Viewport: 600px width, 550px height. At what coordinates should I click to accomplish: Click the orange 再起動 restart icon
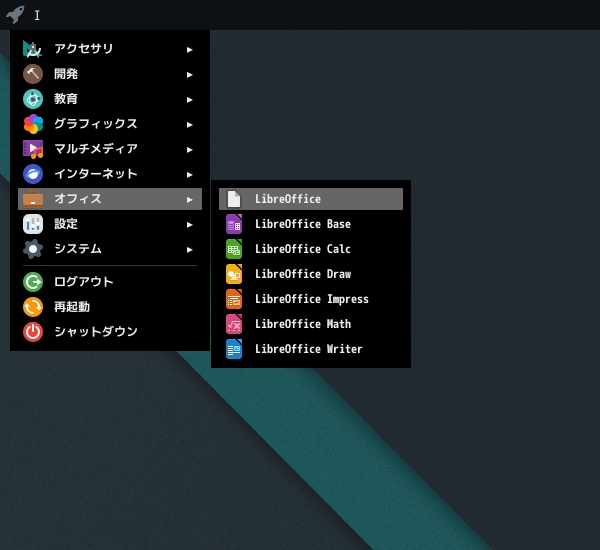click(33, 307)
